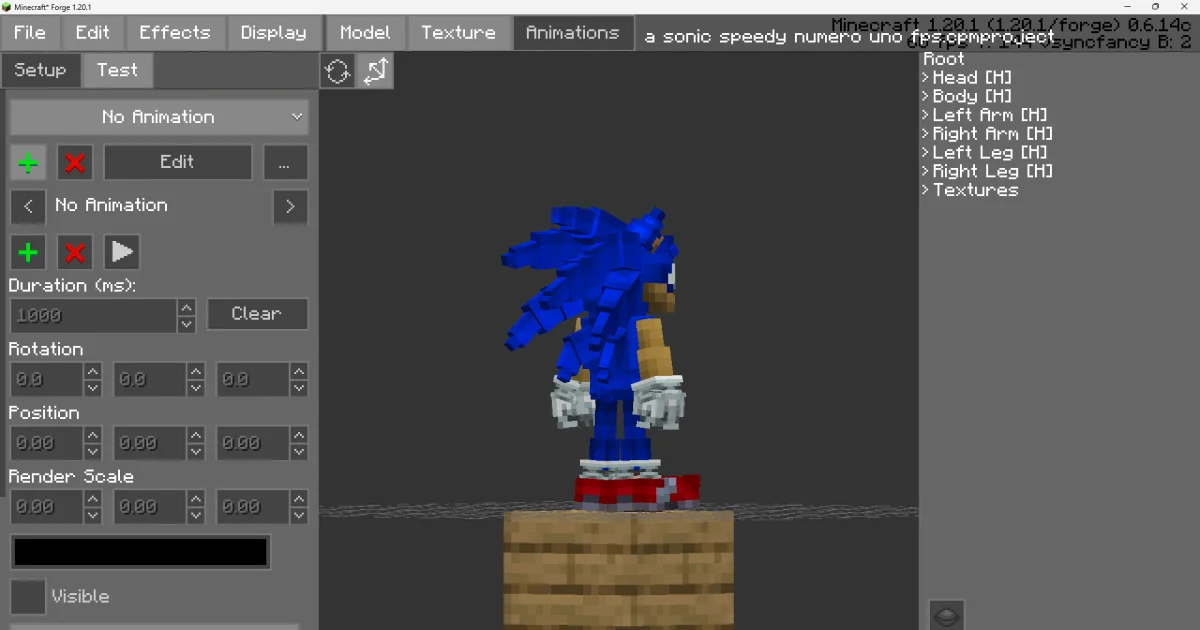Image resolution: width=1200 pixels, height=630 pixels.
Task: Expand the Left Leg tree node
Action: click(927, 153)
